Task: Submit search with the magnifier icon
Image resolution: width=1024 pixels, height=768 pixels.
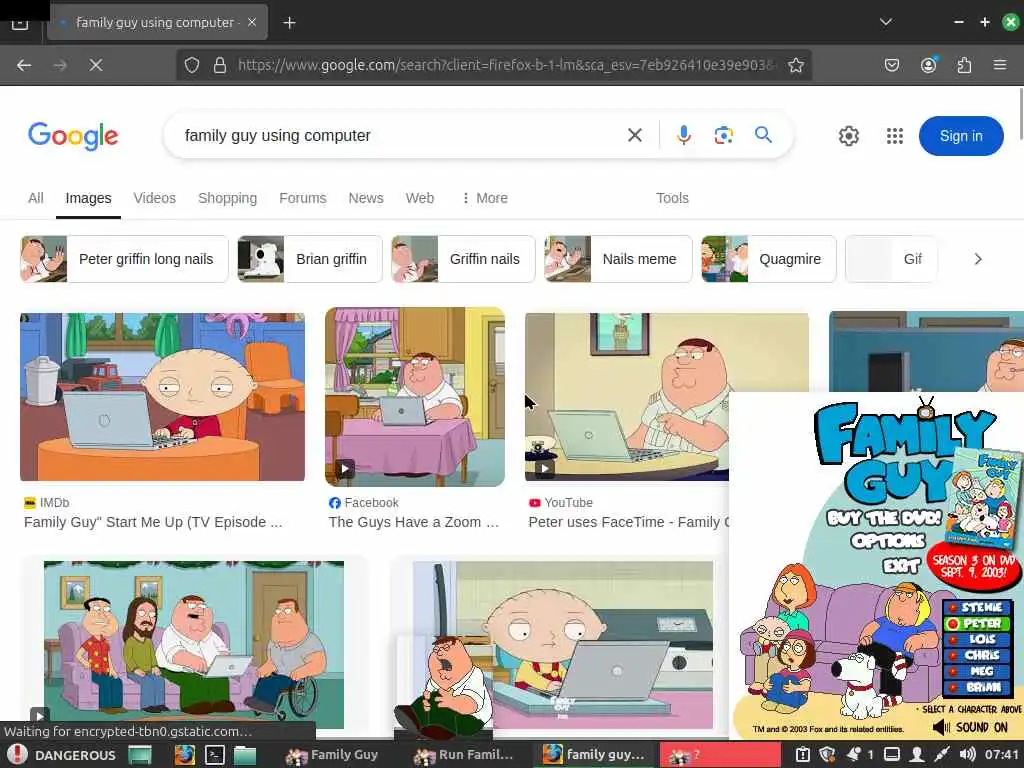Action: (763, 135)
